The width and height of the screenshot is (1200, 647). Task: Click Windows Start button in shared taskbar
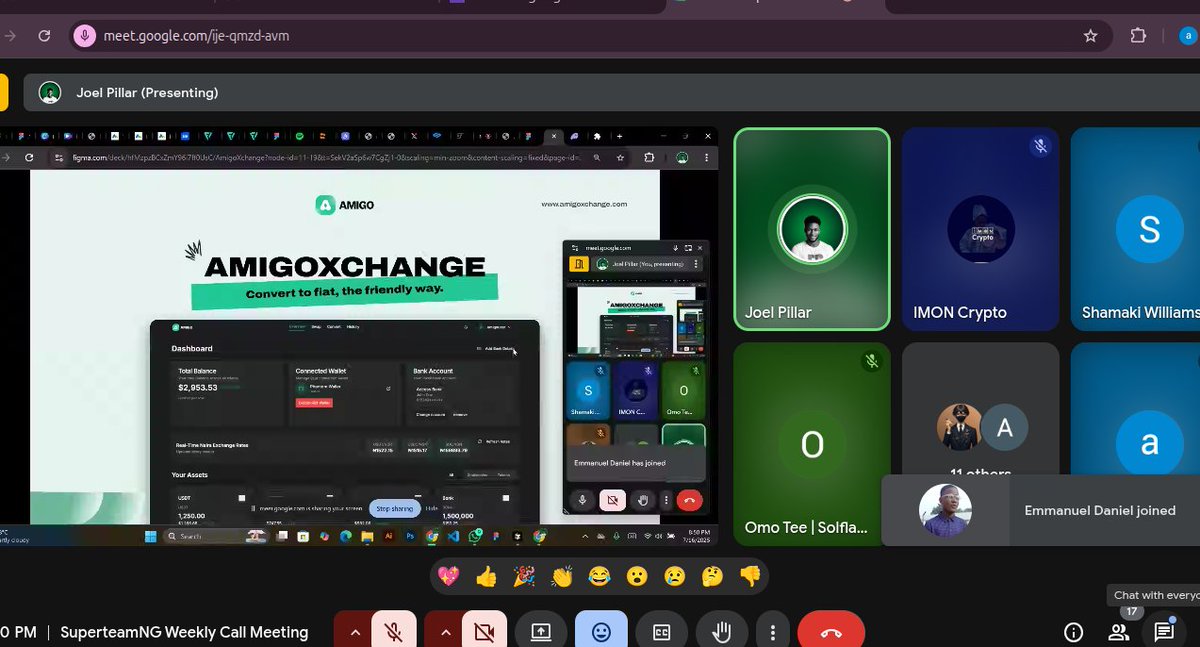pyautogui.click(x=153, y=537)
